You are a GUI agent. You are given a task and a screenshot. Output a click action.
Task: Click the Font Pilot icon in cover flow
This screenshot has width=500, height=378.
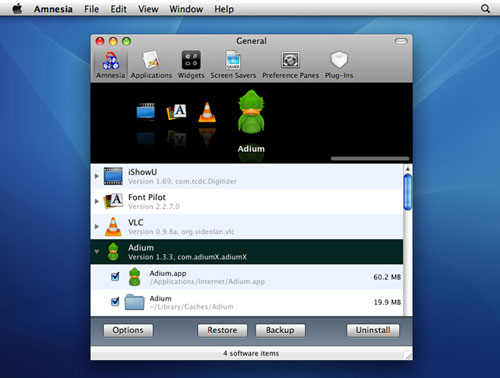[176, 112]
